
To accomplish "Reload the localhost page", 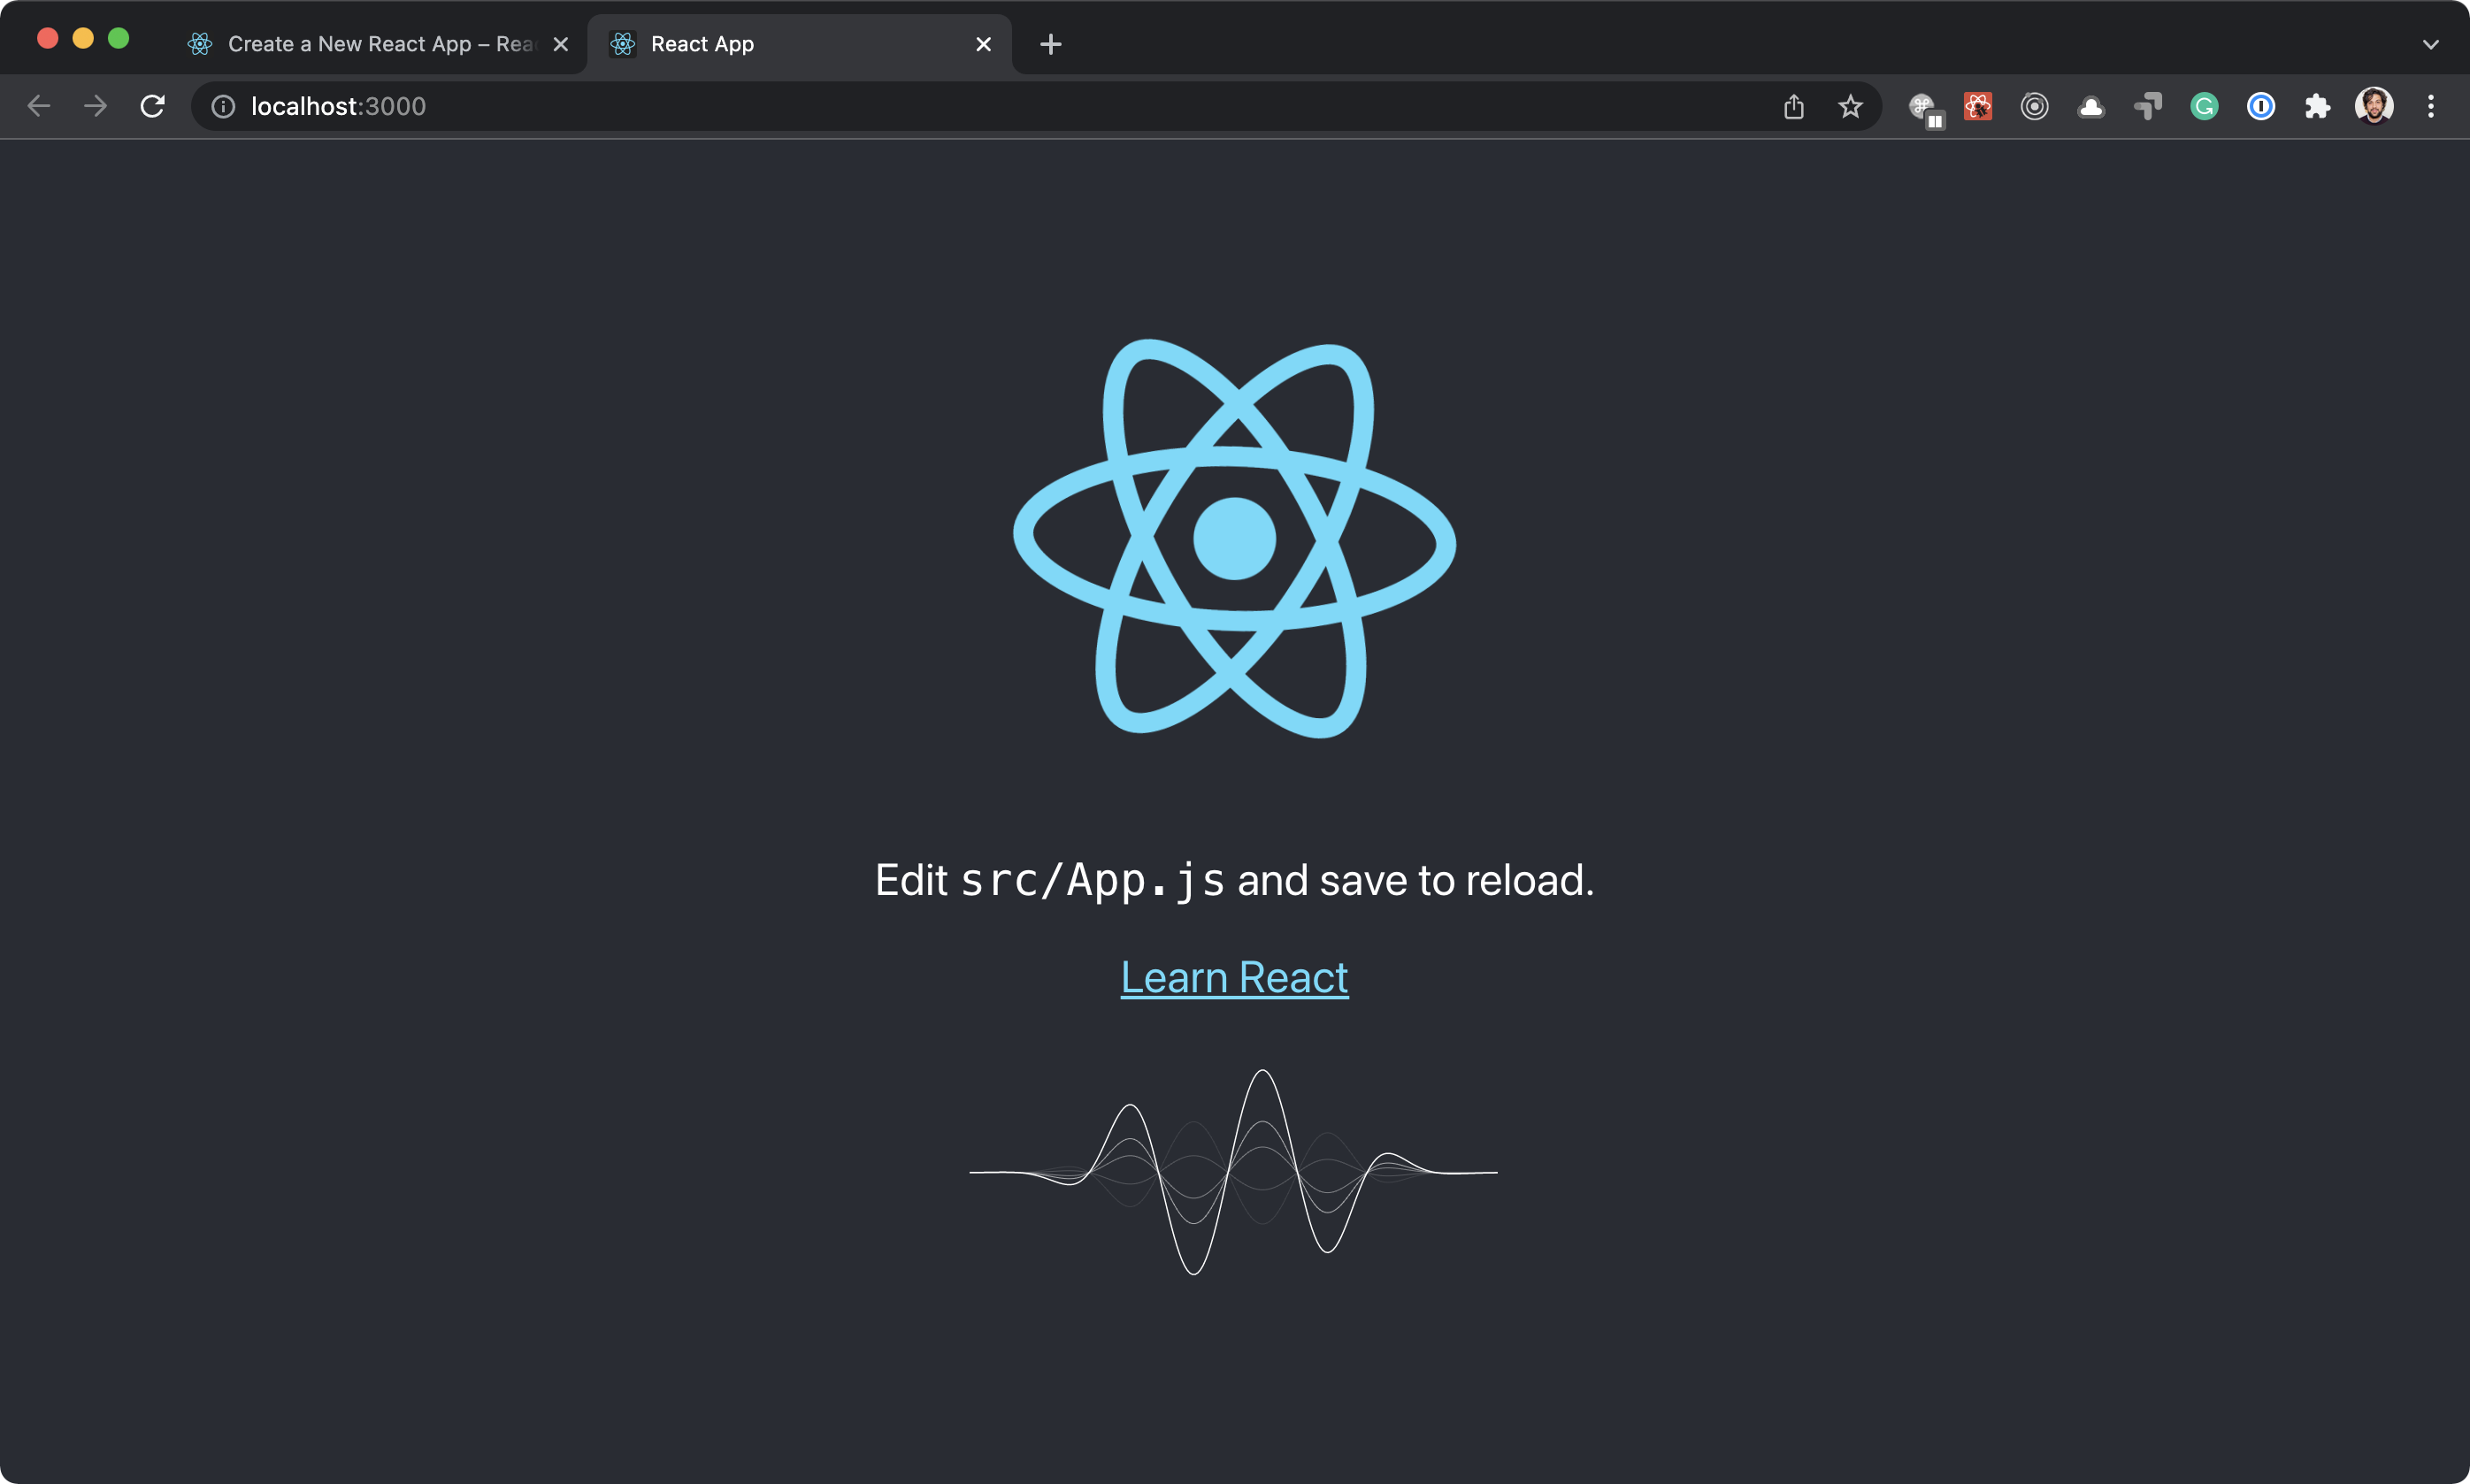I will [152, 106].
